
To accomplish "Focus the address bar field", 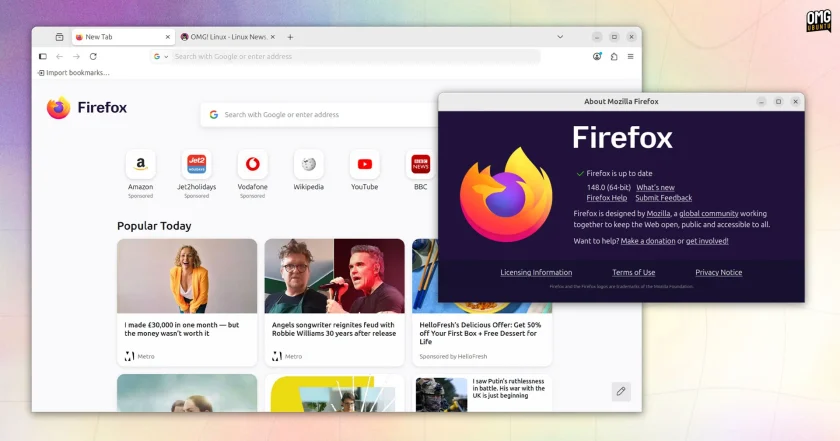I will tap(346, 56).
